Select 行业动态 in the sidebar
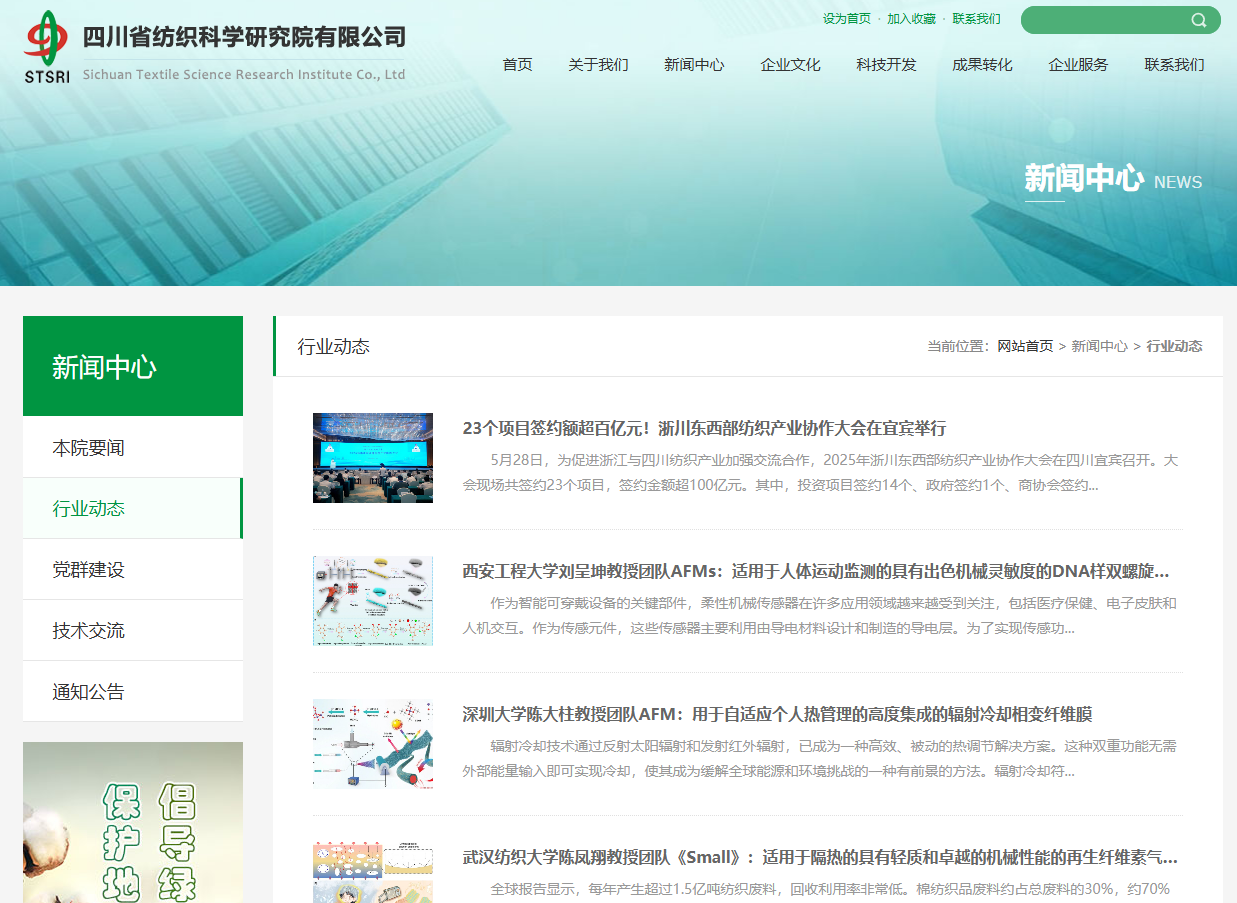This screenshot has height=903, width=1237. click(133, 508)
